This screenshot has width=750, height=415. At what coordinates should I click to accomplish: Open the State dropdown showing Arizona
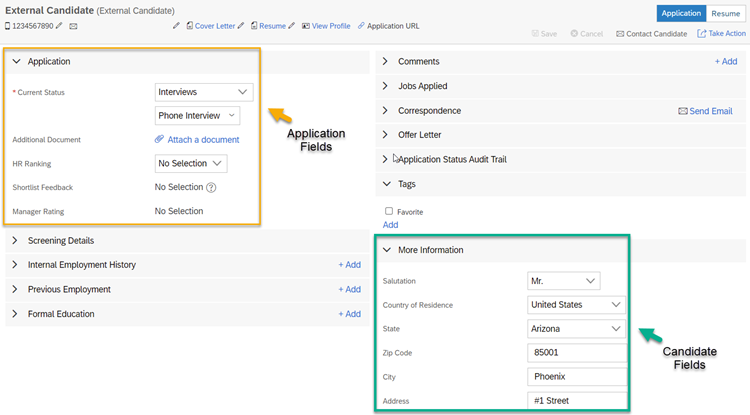tap(576, 329)
